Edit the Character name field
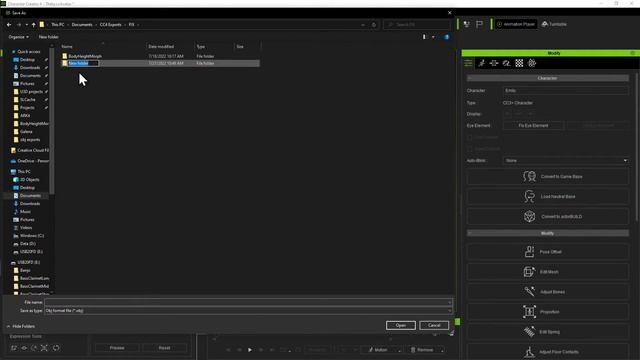640x360 pixels. click(x=566, y=91)
